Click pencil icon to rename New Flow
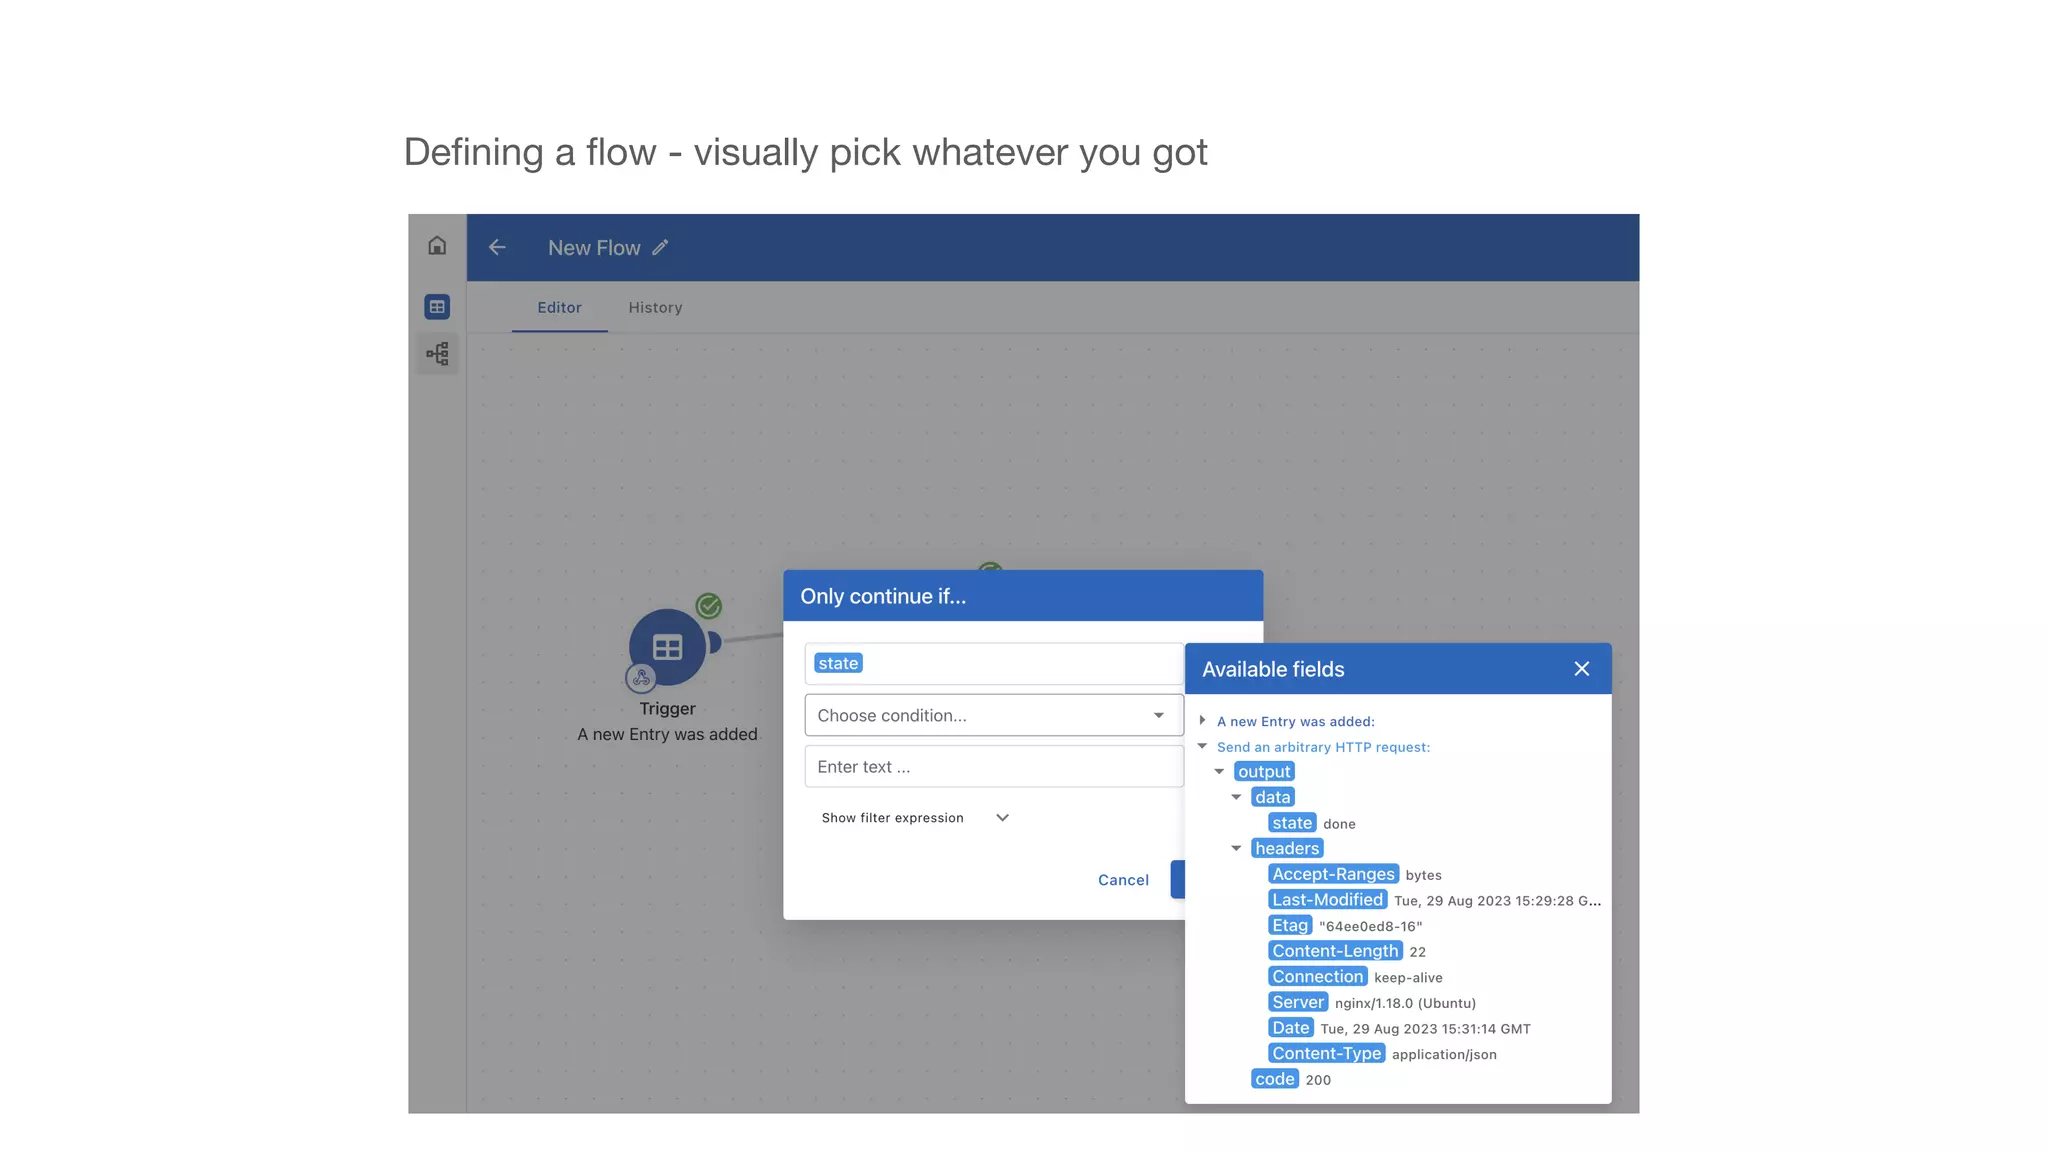2048x1152 pixels. pos(660,248)
